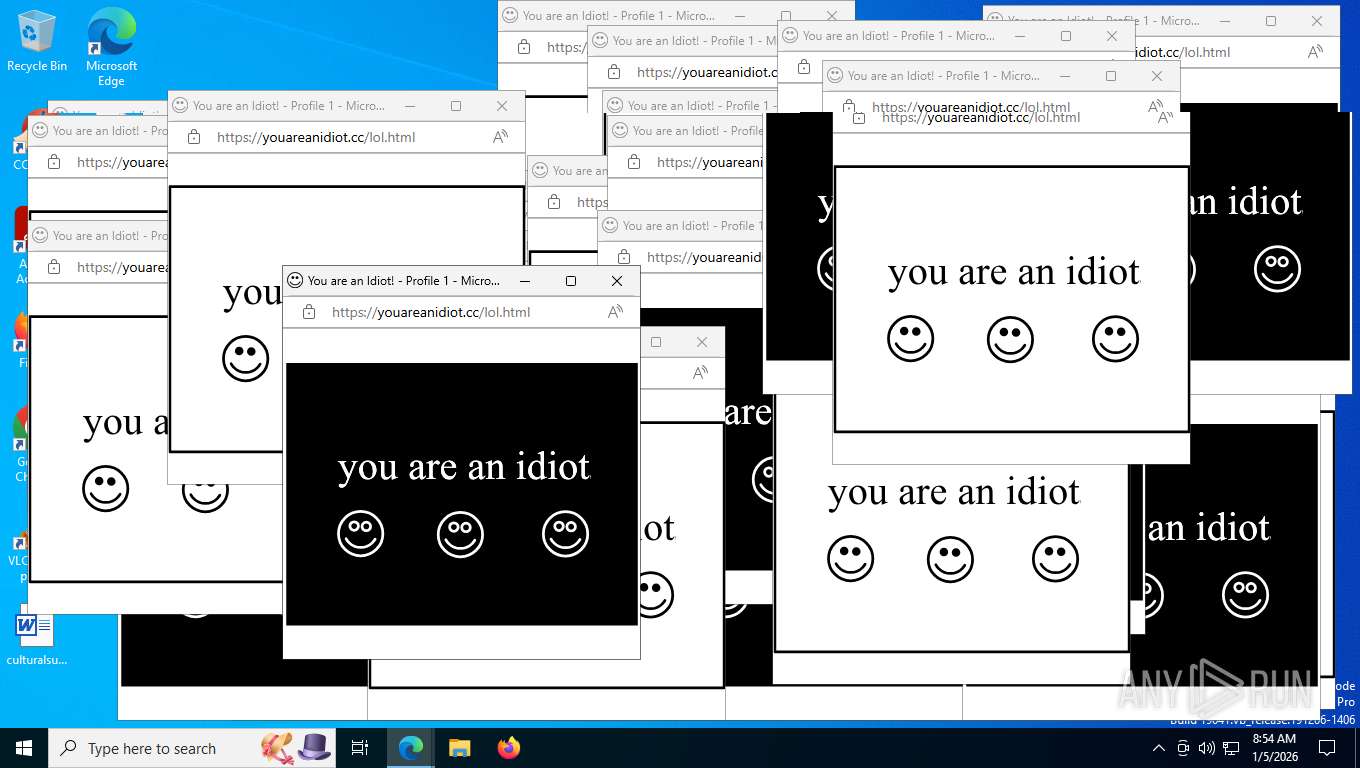Launch Firefox from the taskbar

(x=509, y=748)
